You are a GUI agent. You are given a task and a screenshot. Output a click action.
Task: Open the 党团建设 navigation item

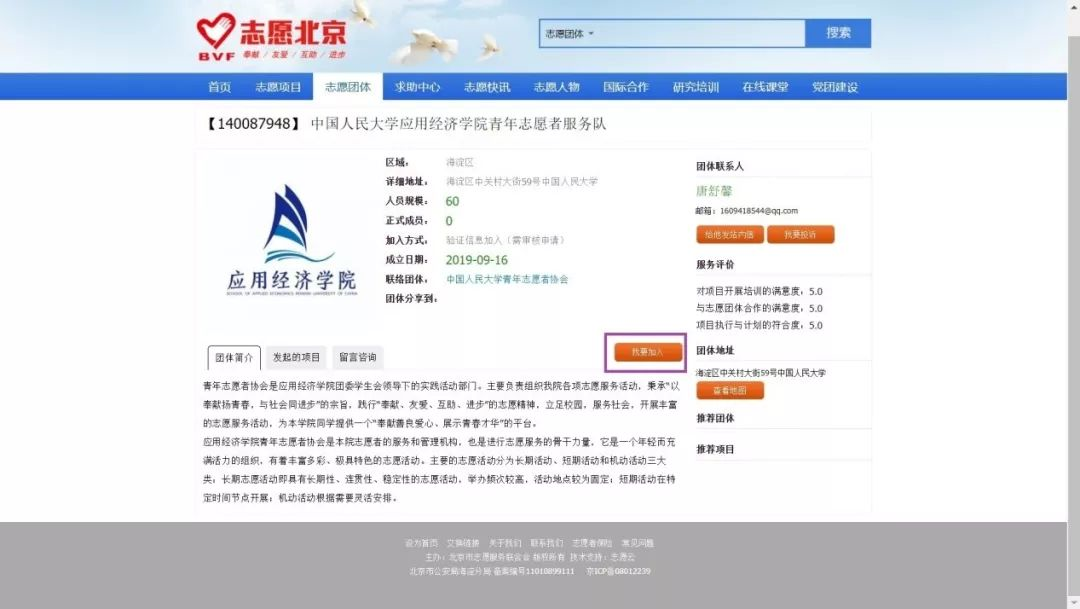click(x=834, y=87)
